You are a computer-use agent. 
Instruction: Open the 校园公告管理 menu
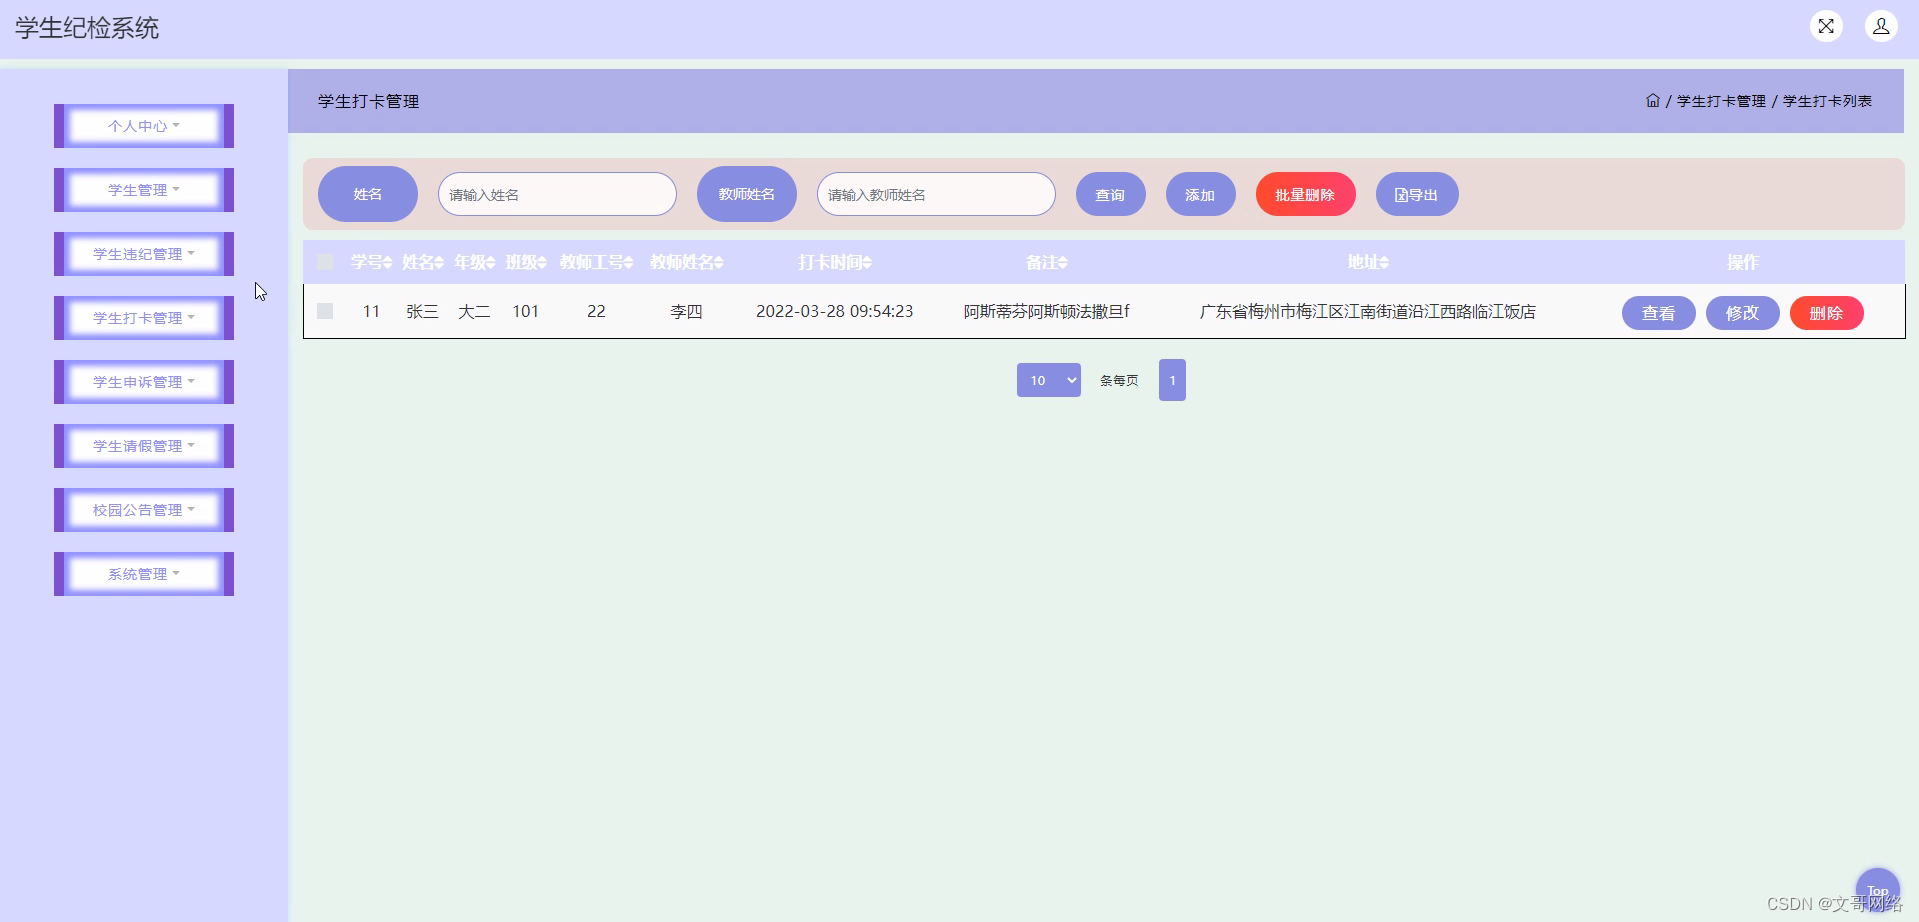(143, 509)
